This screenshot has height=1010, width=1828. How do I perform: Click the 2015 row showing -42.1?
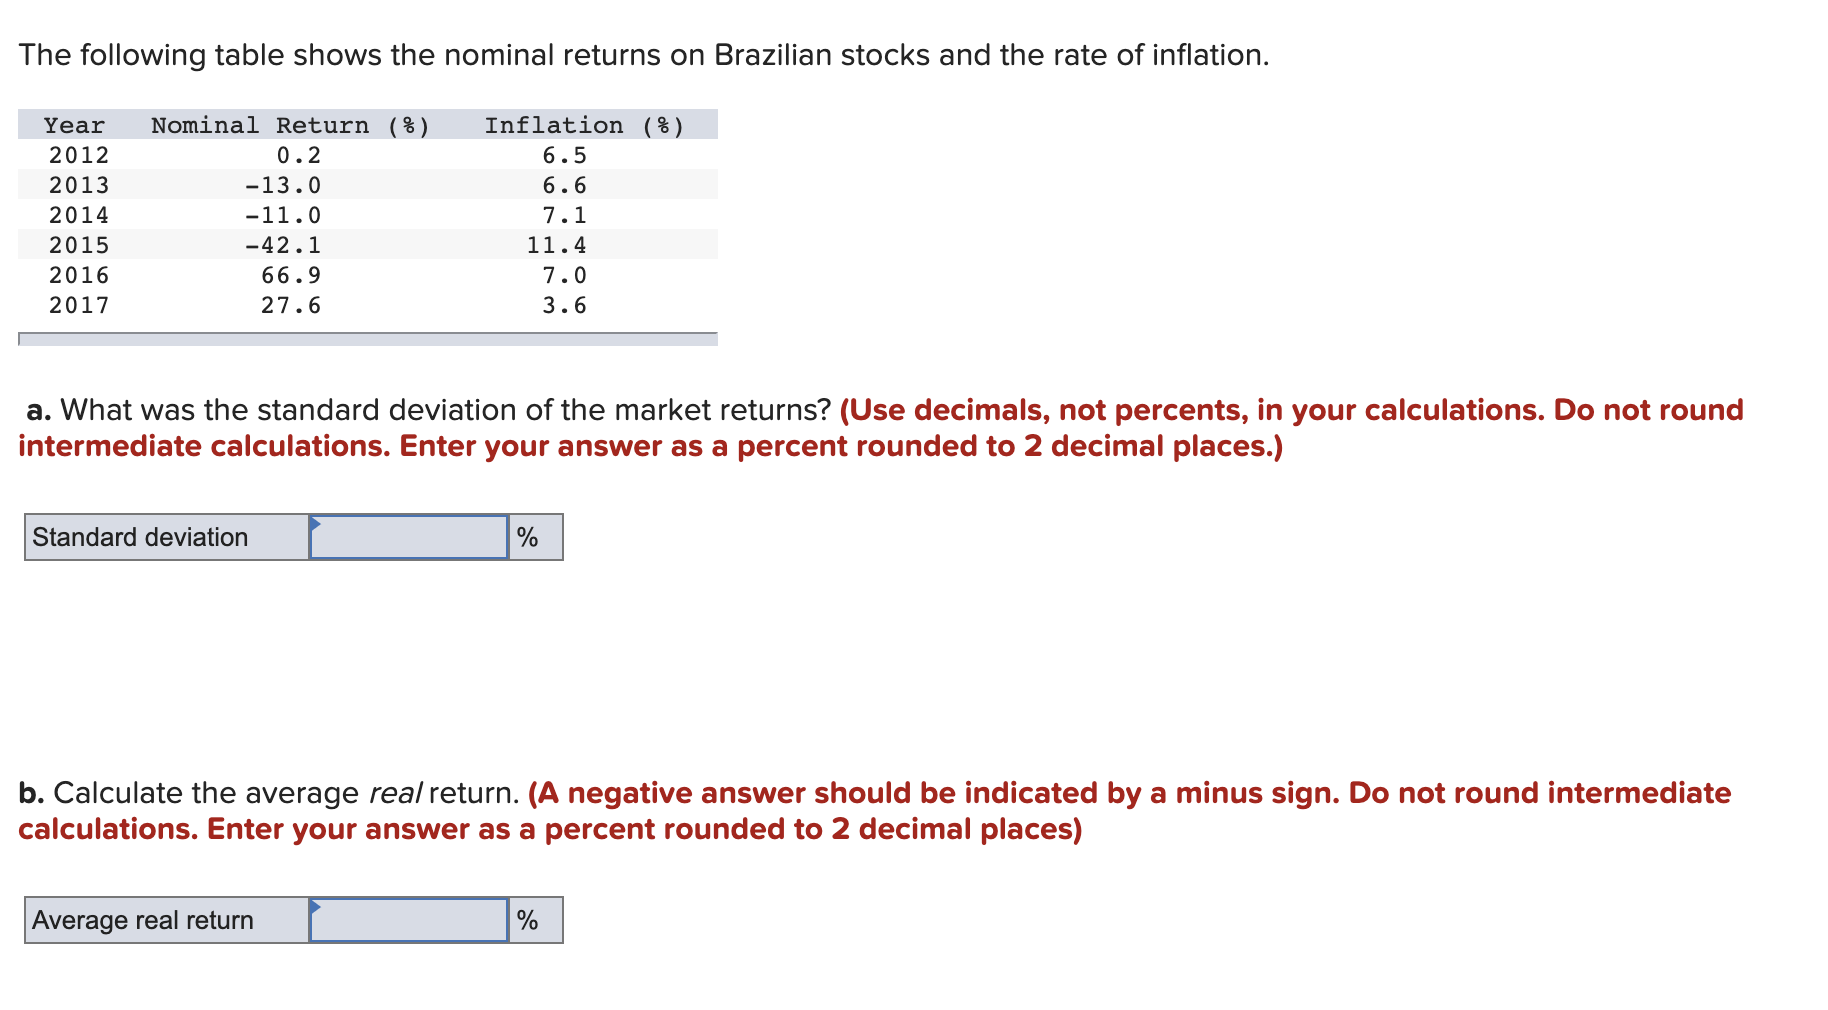pyautogui.click(x=300, y=245)
